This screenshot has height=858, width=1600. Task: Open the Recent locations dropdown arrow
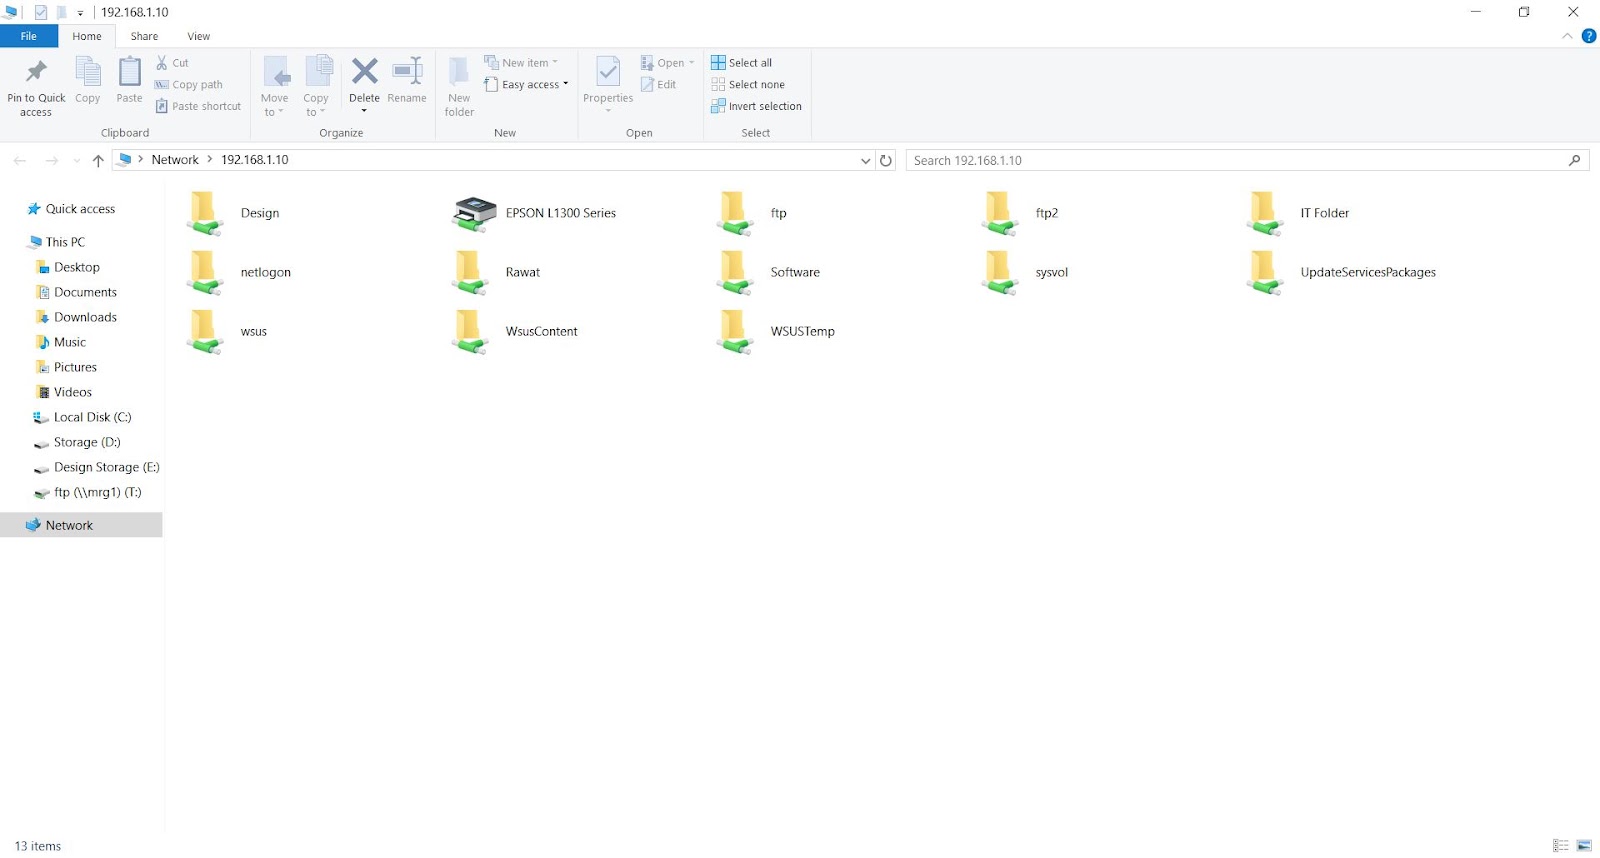coord(77,160)
